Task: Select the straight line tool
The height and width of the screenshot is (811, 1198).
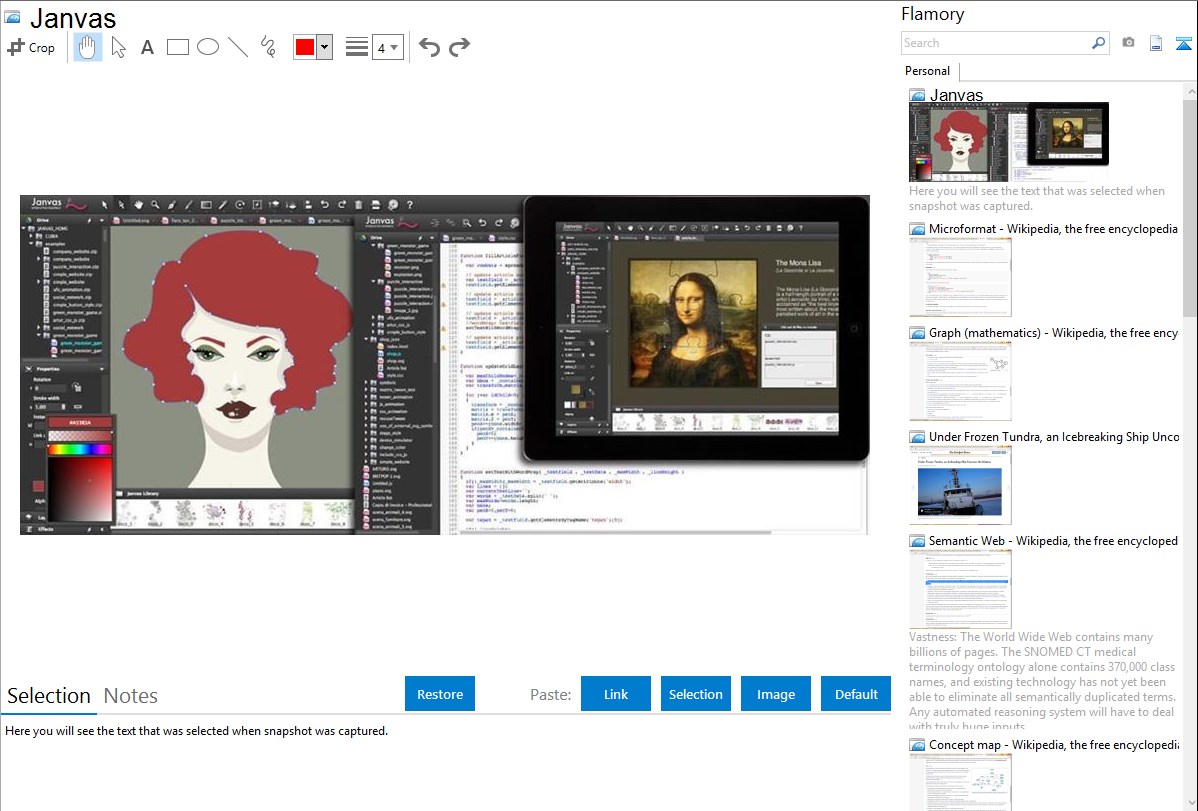Action: [238, 47]
